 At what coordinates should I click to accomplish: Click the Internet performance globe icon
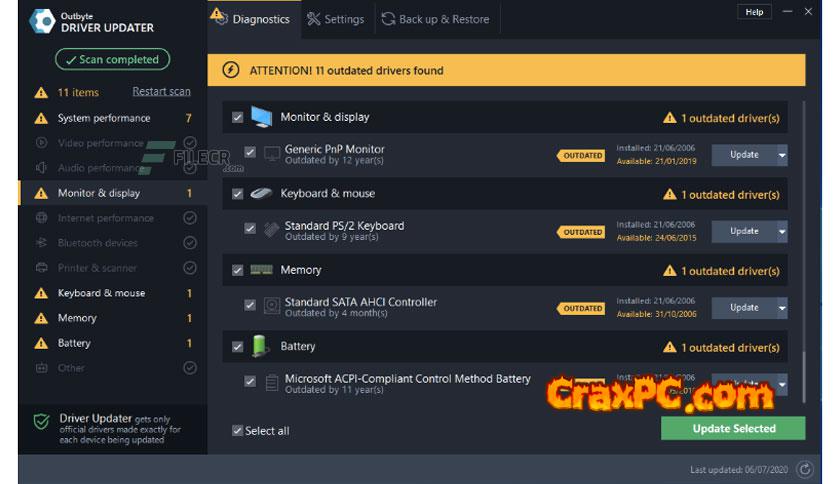pyautogui.click(x=42, y=217)
